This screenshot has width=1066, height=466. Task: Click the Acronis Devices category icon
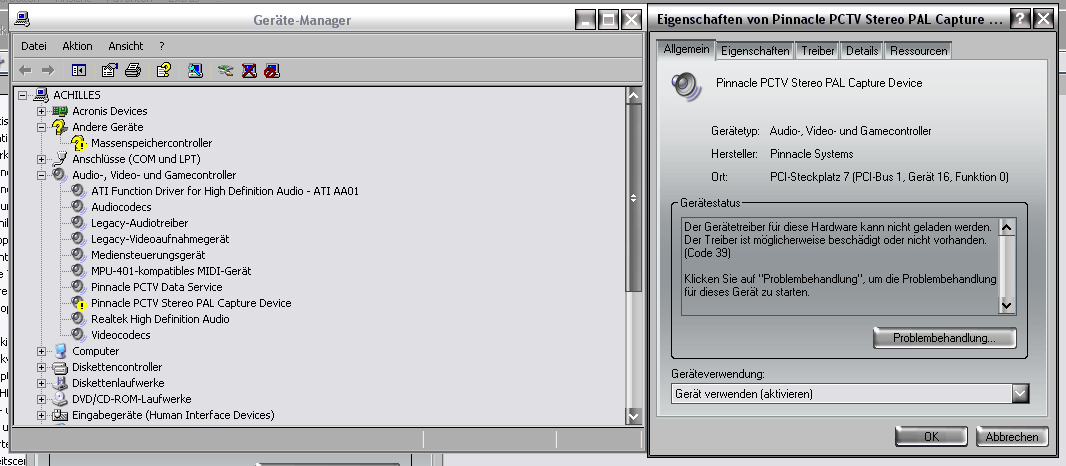coord(60,111)
